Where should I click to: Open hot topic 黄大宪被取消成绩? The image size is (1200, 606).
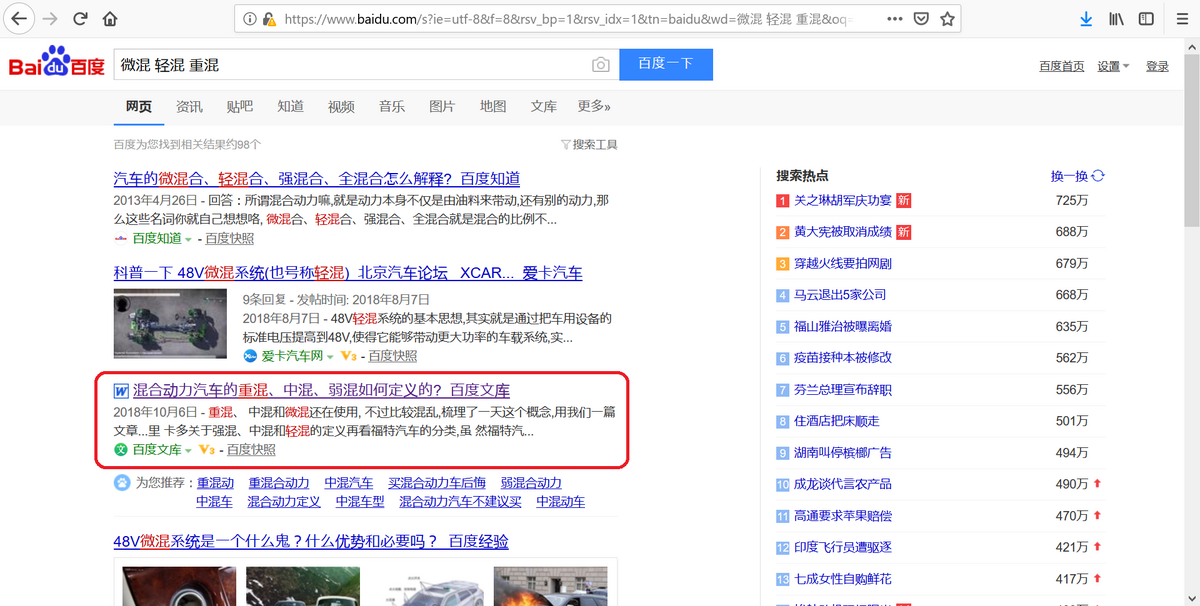[x=842, y=232]
